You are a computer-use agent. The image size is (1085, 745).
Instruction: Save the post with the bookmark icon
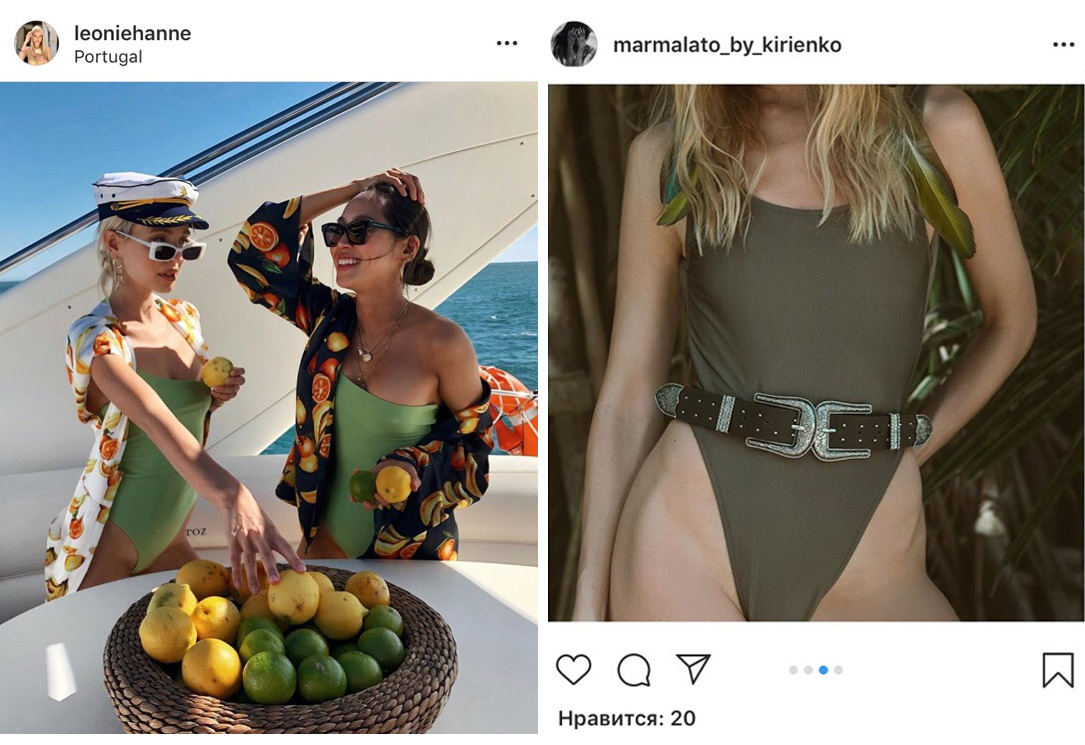point(1058,670)
